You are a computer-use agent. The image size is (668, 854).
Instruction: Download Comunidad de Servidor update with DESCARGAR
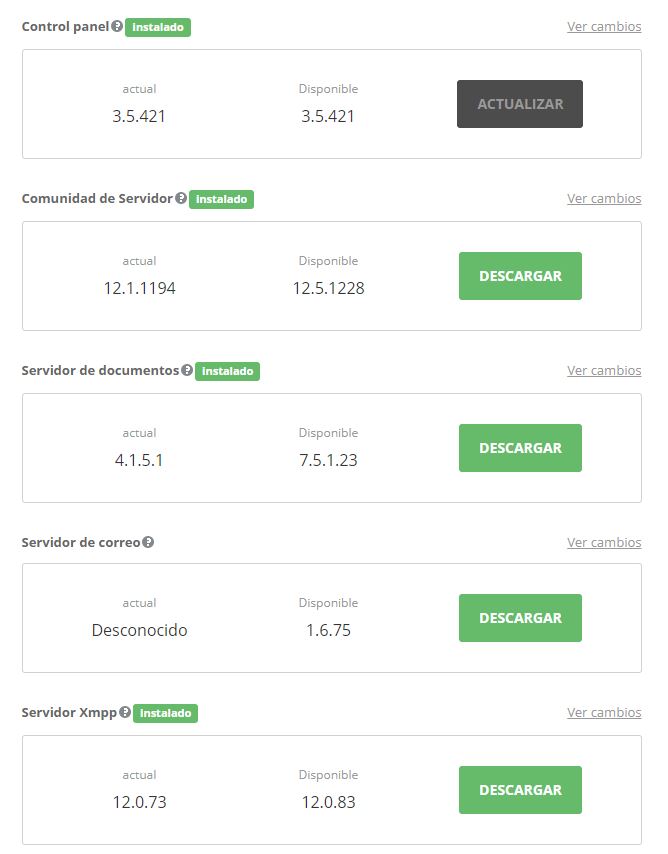tap(520, 276)
